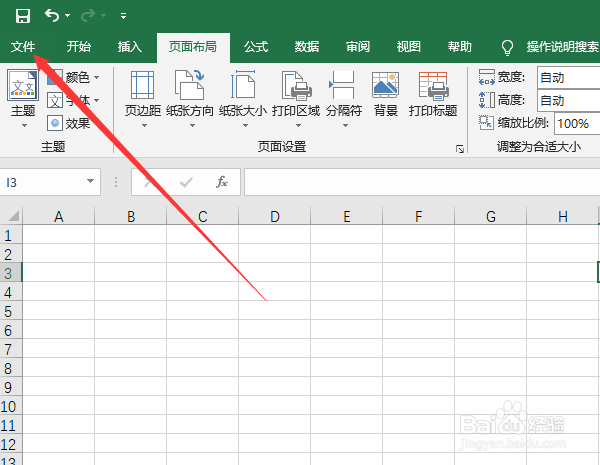Viewport: 600px width, 465px height.
Task: Open the 颜色 theme colors dropdown
Action: pyautogui.click(x=73, y=77)
